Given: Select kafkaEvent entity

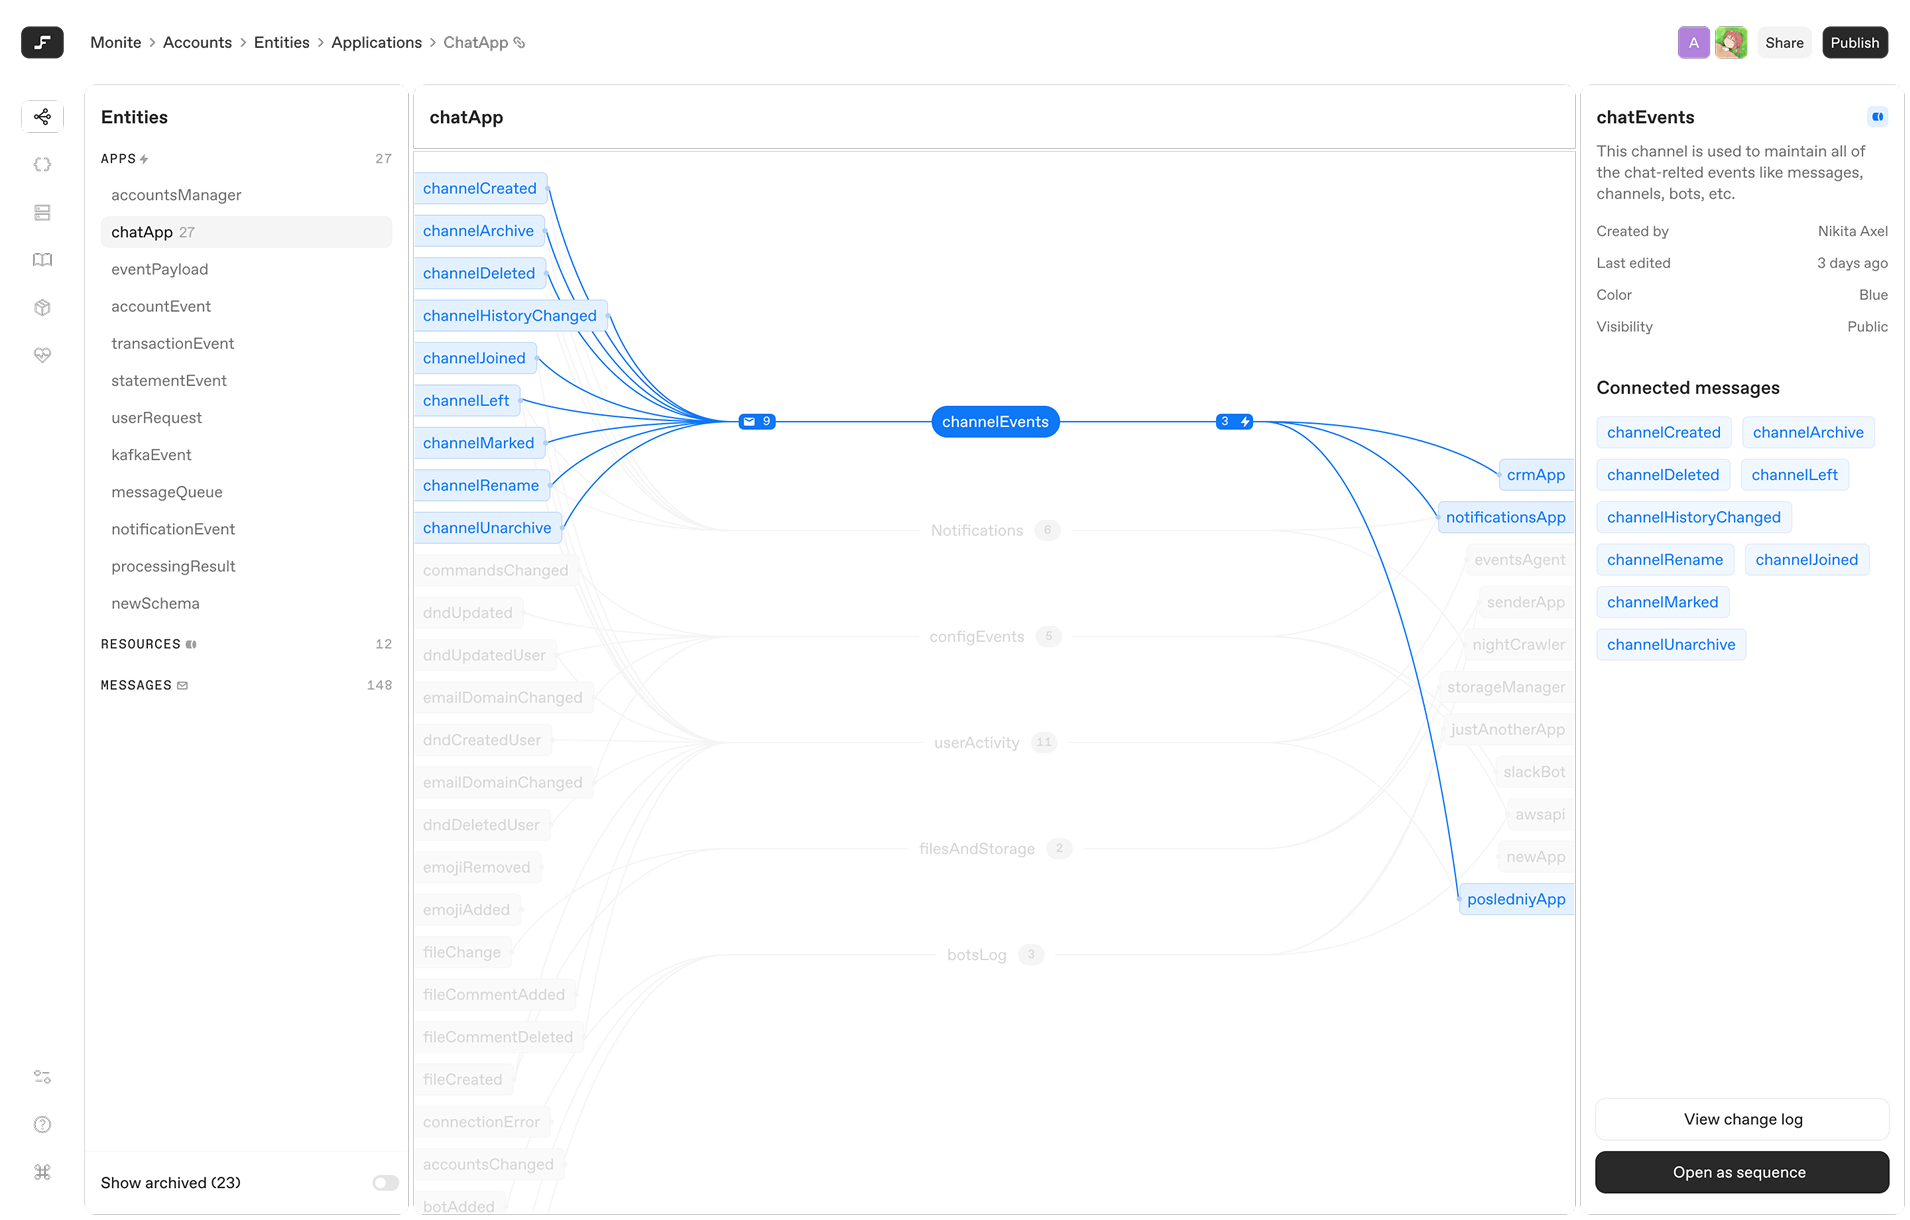Looking at the screenshot, I should tap(246, 455).
